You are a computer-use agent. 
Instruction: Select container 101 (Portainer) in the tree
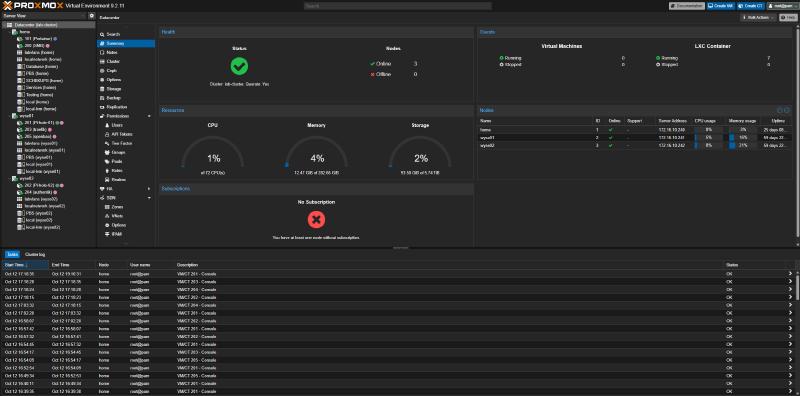(x=37, y=38)
